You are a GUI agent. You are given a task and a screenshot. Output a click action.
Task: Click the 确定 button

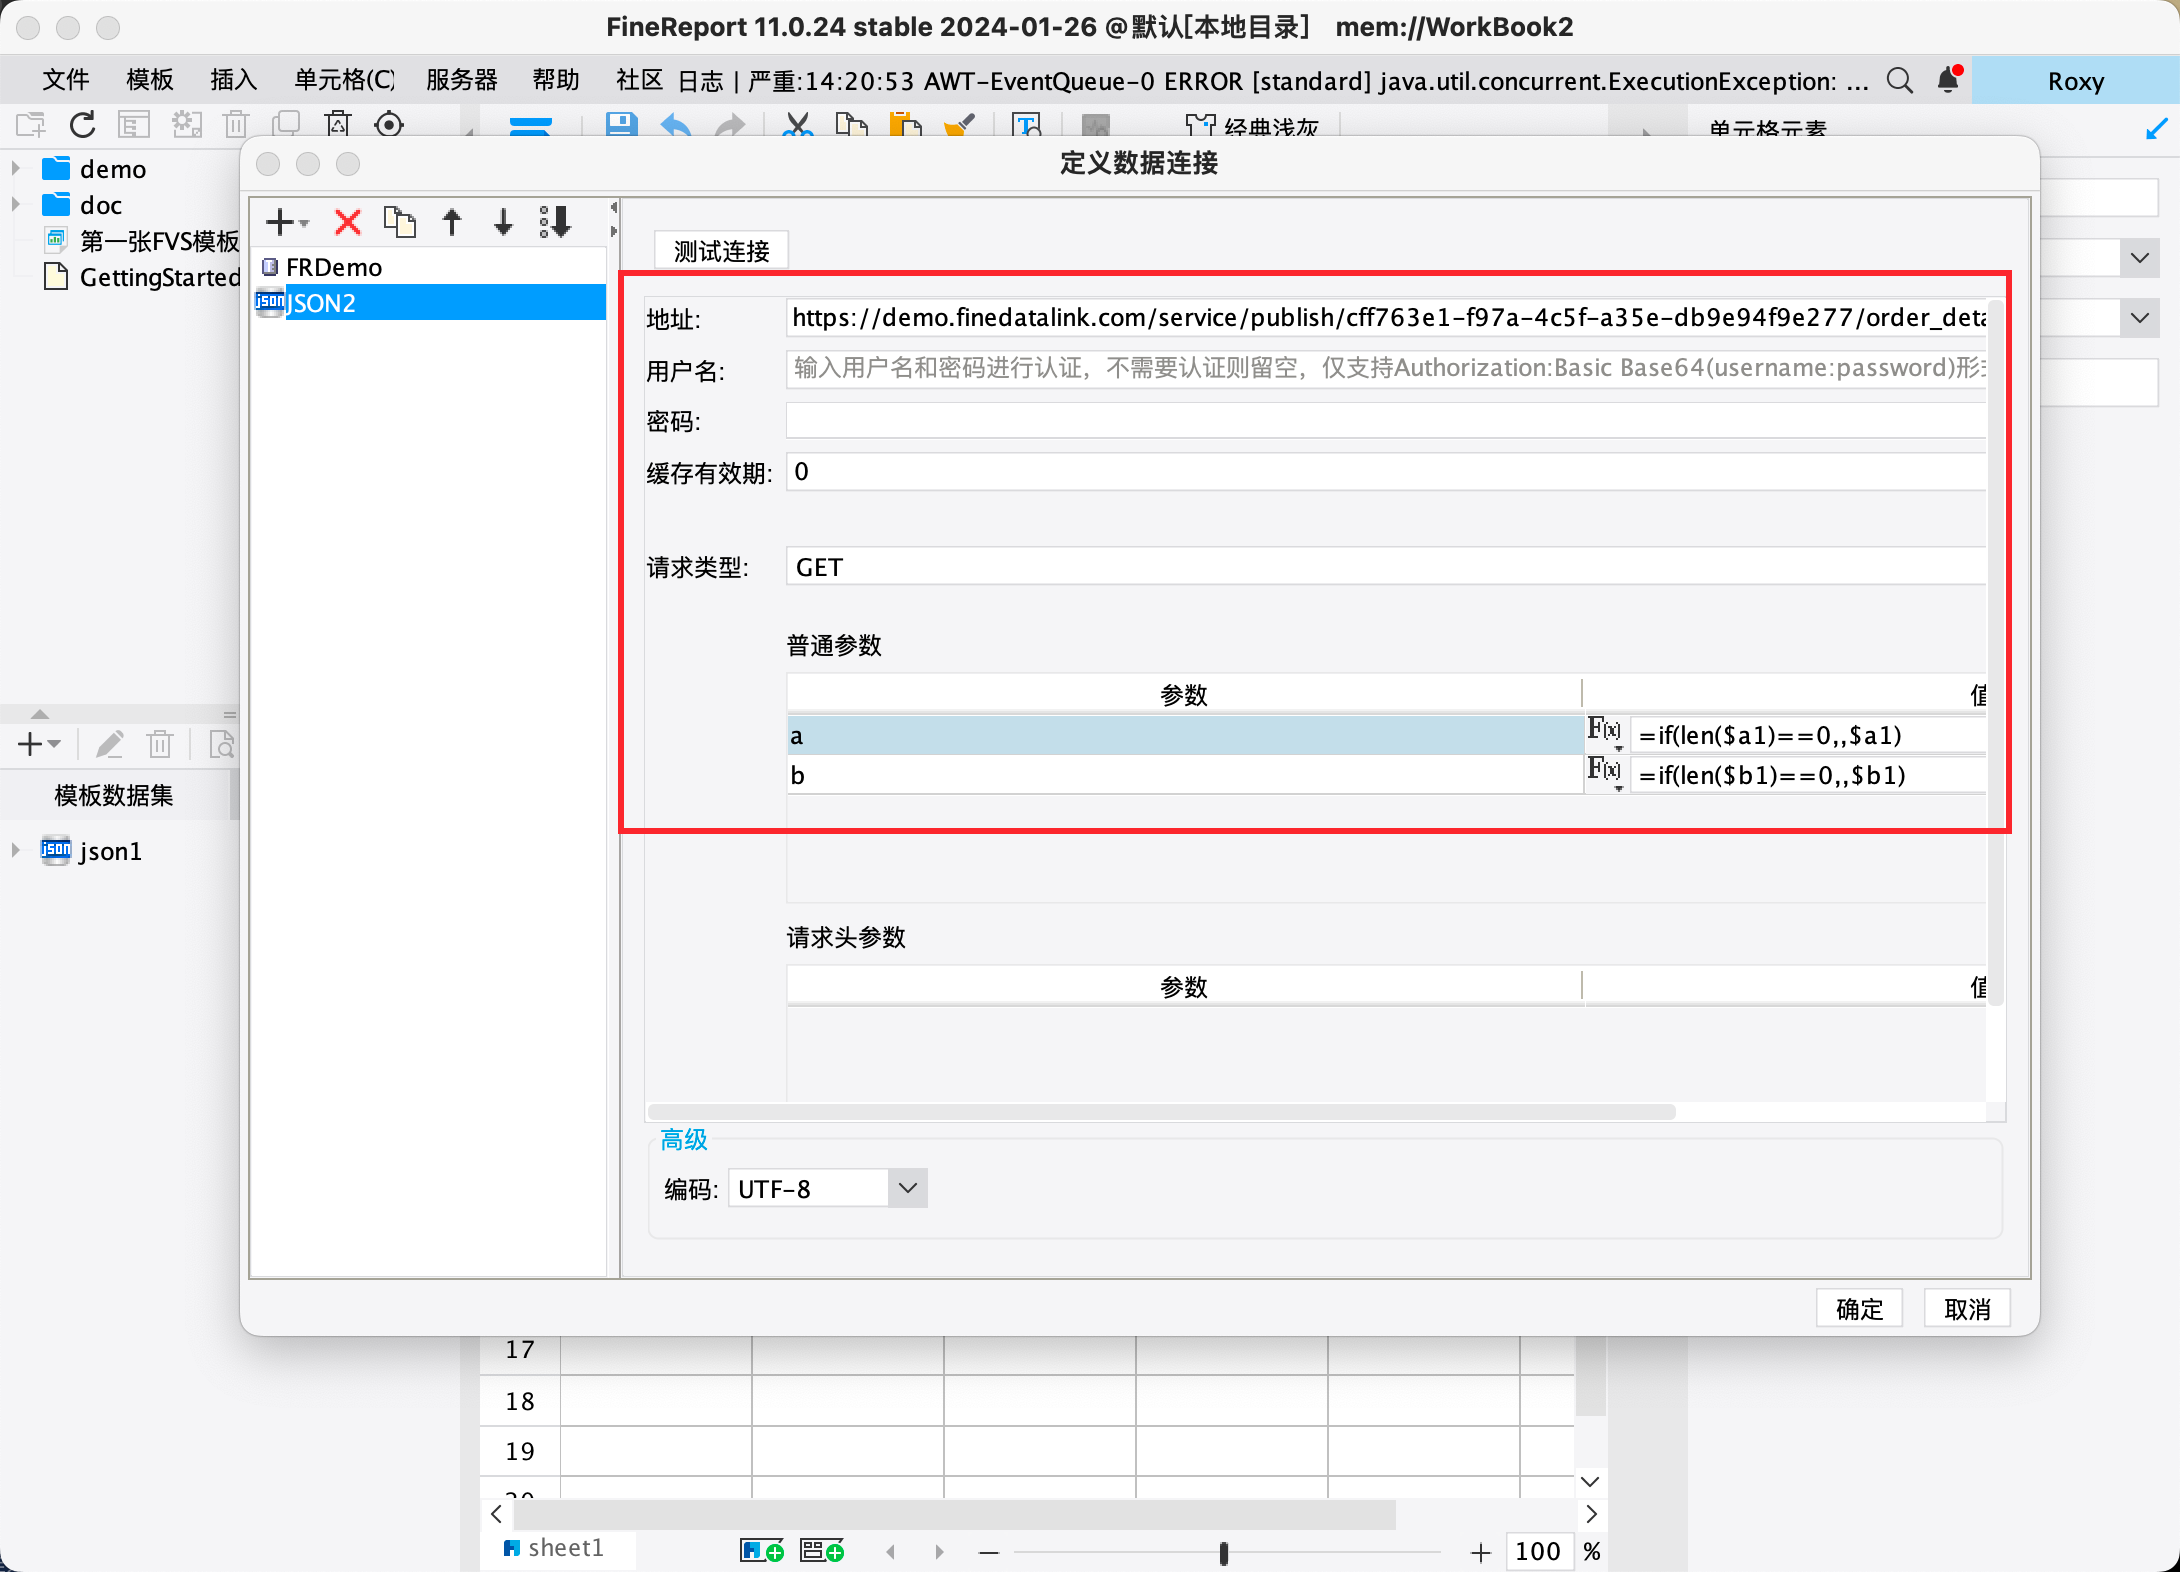(1859, 1309)
